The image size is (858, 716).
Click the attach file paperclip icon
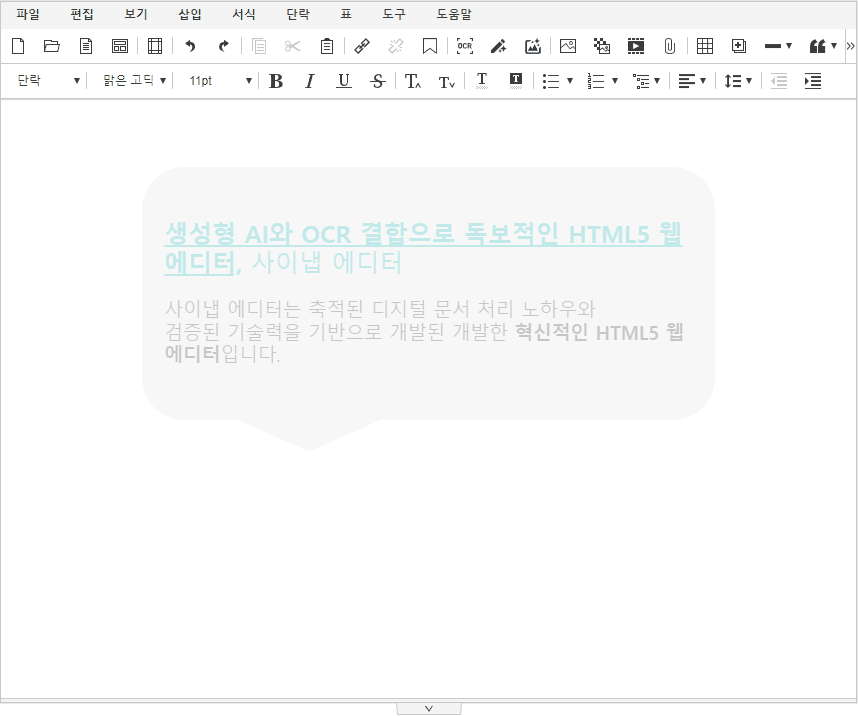(670, 46)
